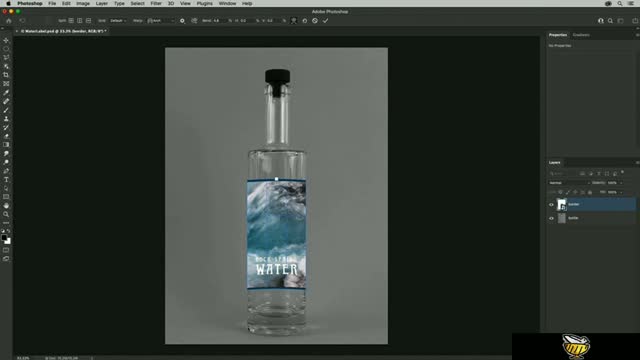Select the Frame tool
Image resolution: width=640 pixels, height=360 pixels.
(6, 84)
